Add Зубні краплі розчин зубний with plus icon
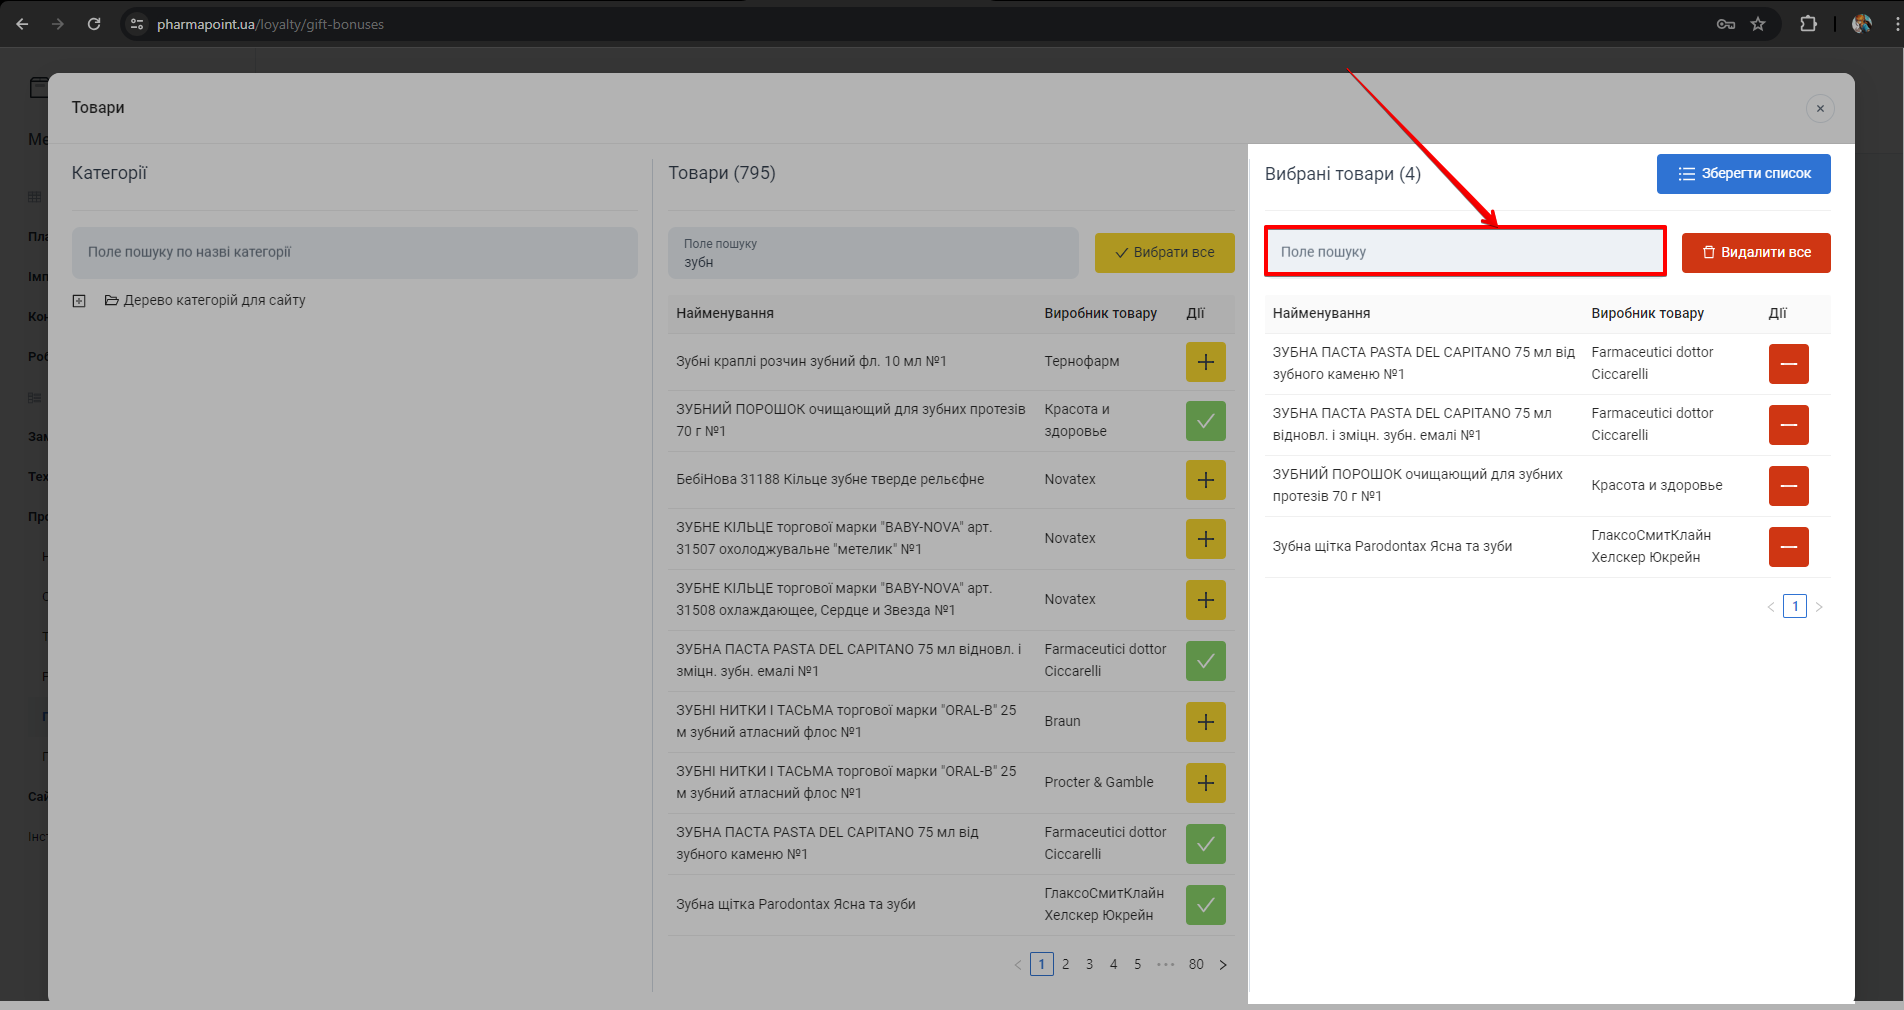This screenshot has width=1904, height=1010. (x=1205, y=362)
